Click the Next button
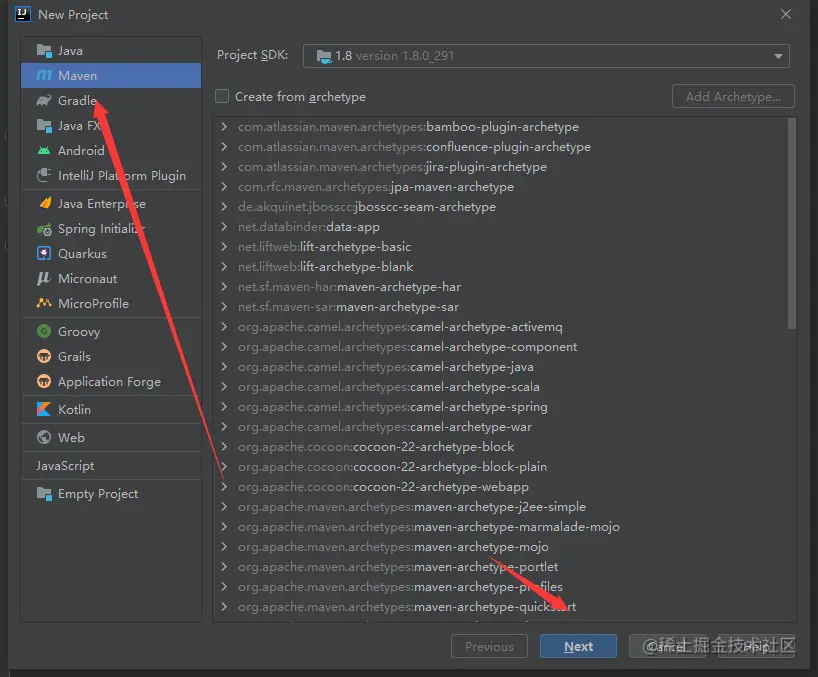Image resolution: width=818 pixels, height=677 pixels. pos(578,646)
